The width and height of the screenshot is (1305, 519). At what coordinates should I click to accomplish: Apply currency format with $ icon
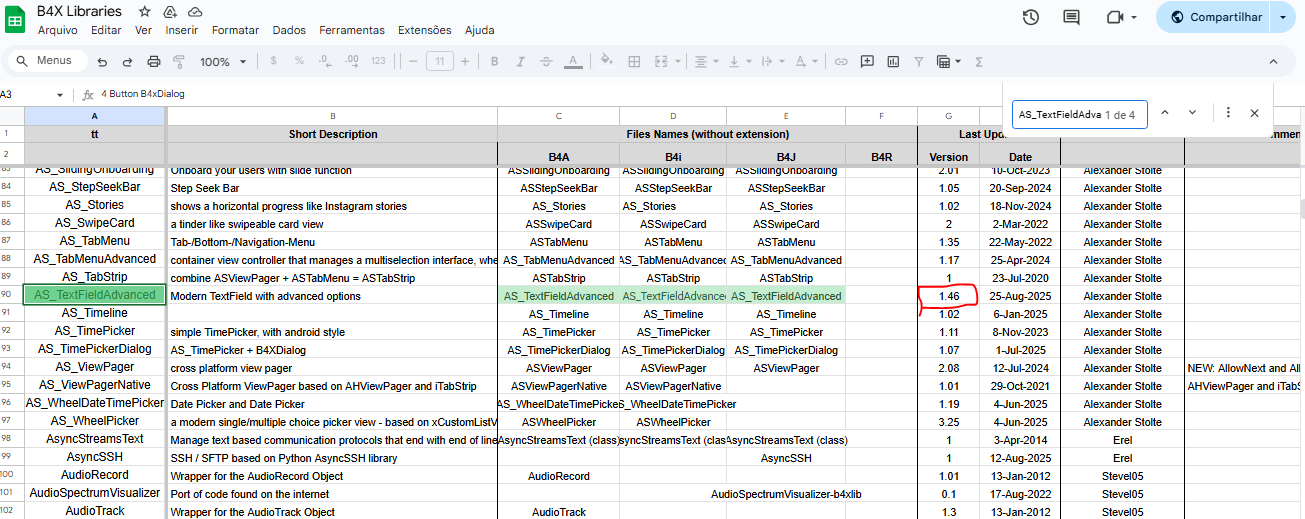tap(273, 61)
